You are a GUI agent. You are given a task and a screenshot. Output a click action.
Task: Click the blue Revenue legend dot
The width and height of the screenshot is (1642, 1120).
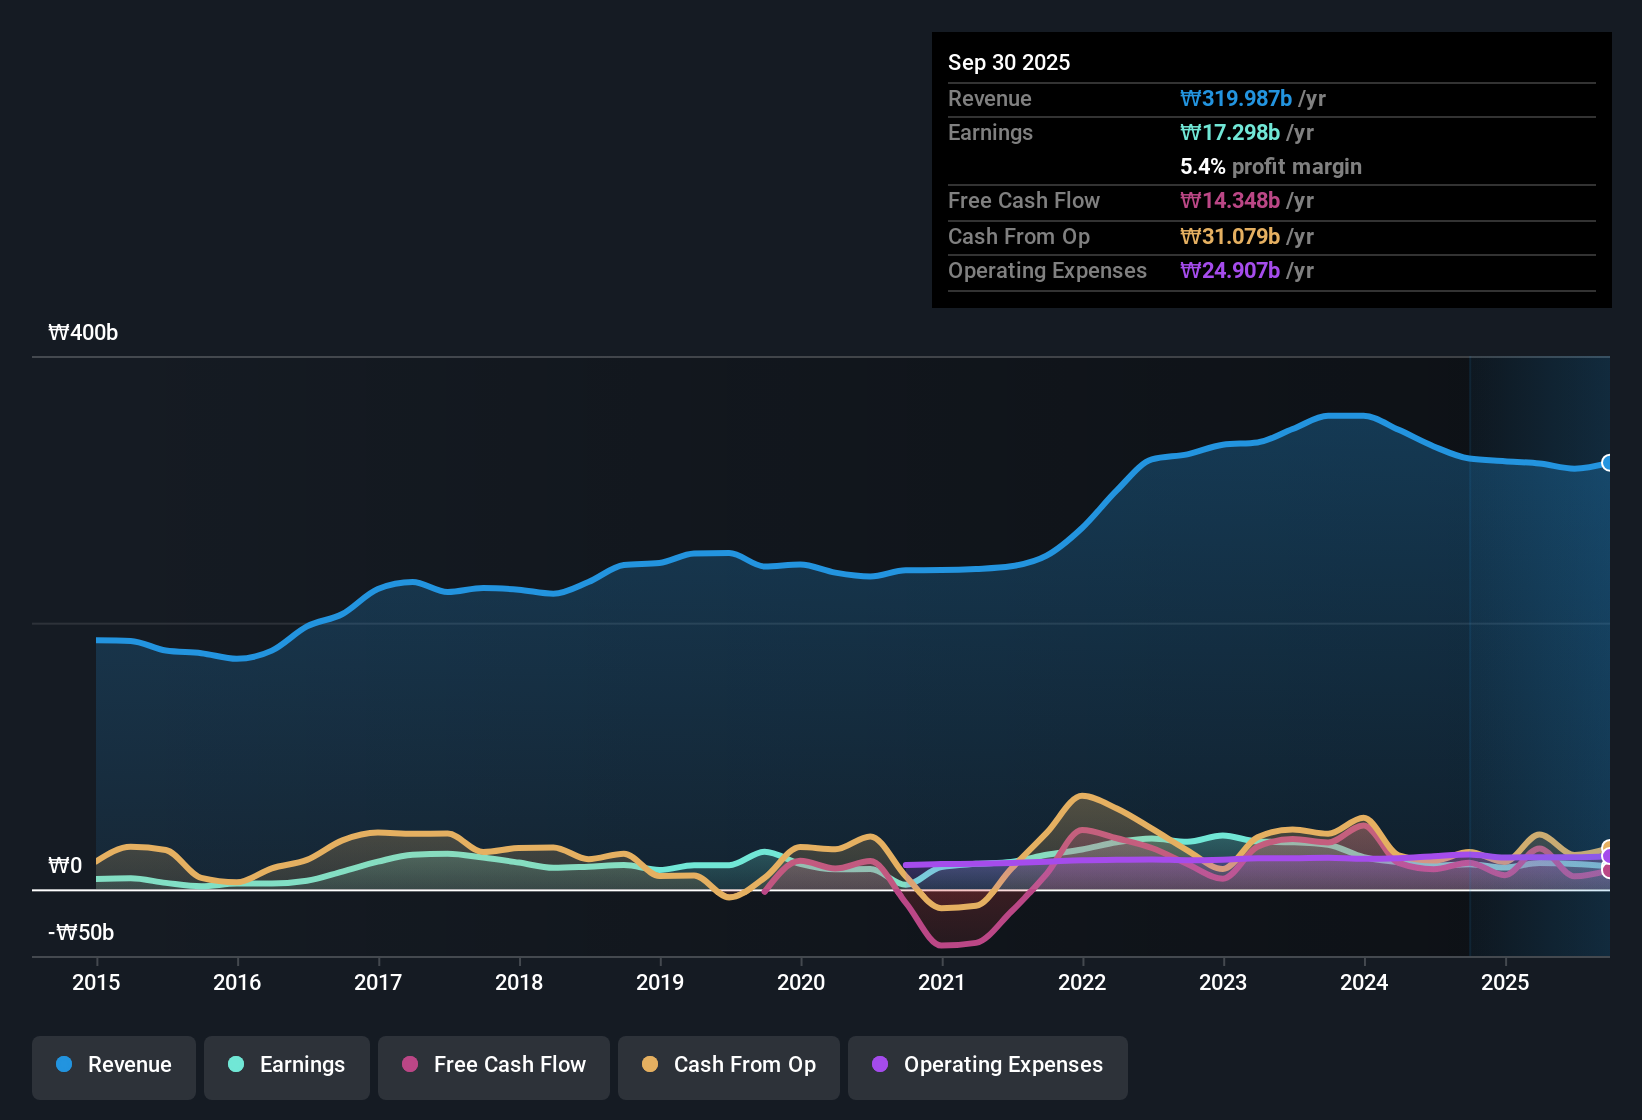pyautogui.click(x=63, y=1065)
